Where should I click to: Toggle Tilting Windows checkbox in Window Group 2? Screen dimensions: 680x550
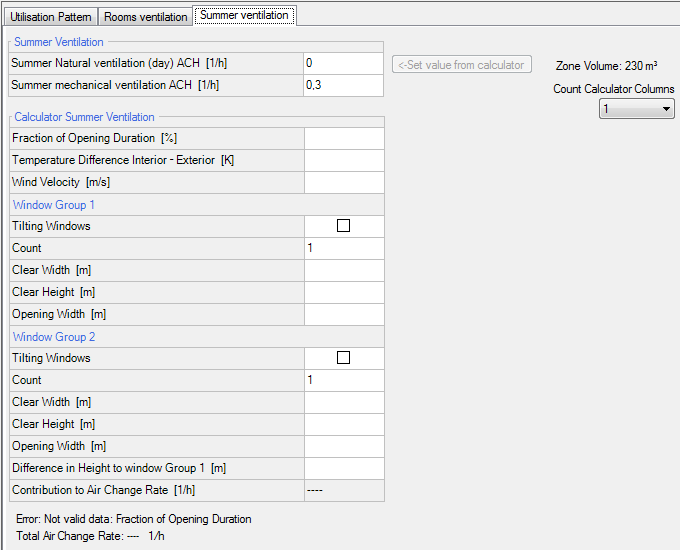point(344,358)
